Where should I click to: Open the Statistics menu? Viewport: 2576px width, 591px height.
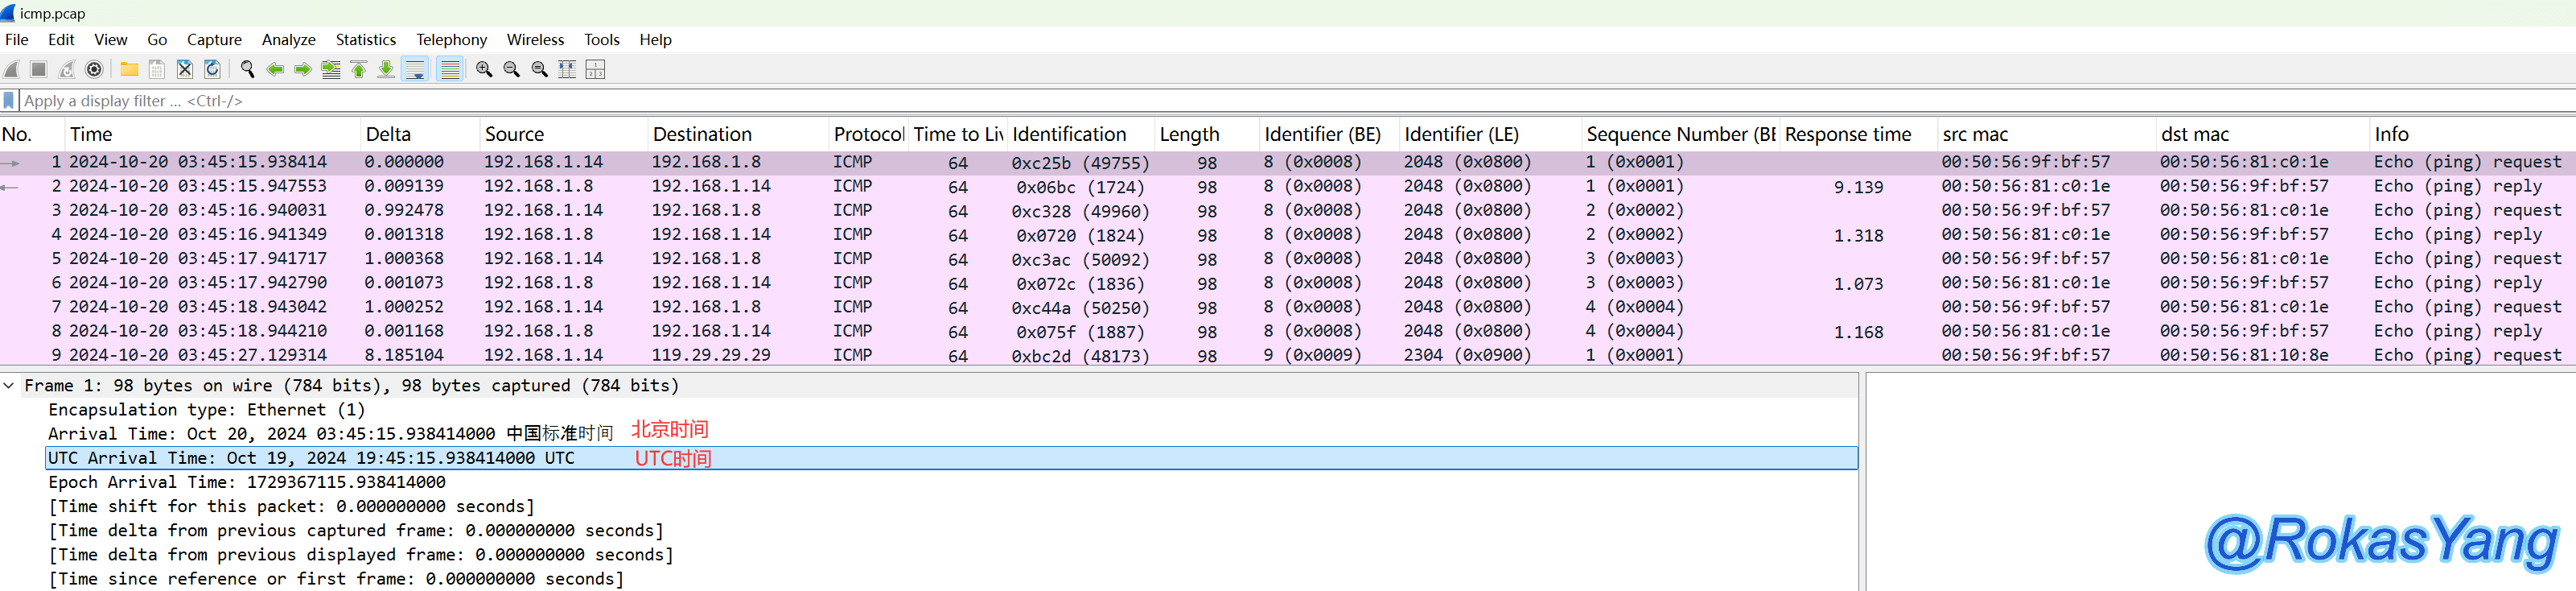365,40
